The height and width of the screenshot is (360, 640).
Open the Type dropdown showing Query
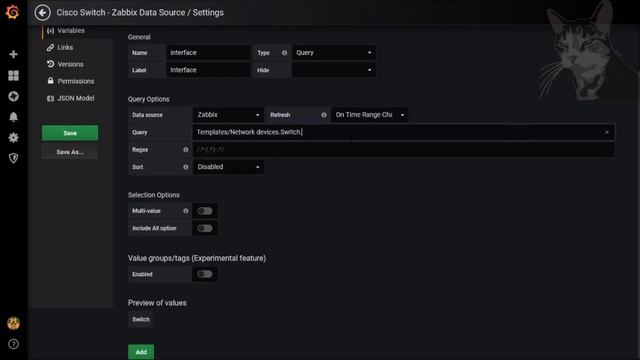334,53
